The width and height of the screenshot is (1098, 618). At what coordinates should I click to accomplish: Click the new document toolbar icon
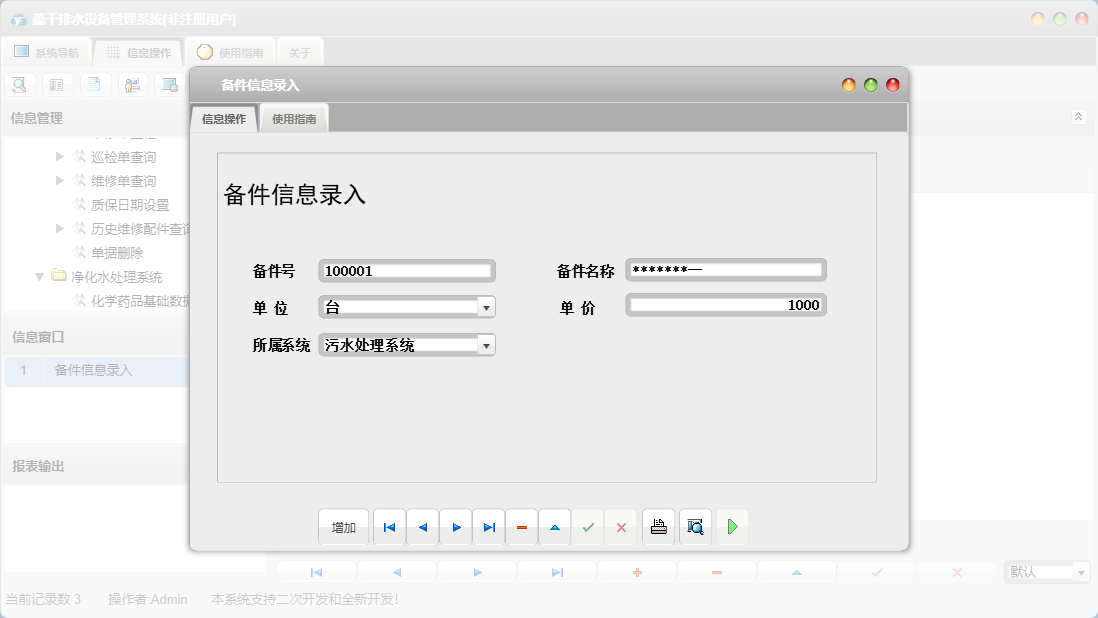tap(95, 84)
